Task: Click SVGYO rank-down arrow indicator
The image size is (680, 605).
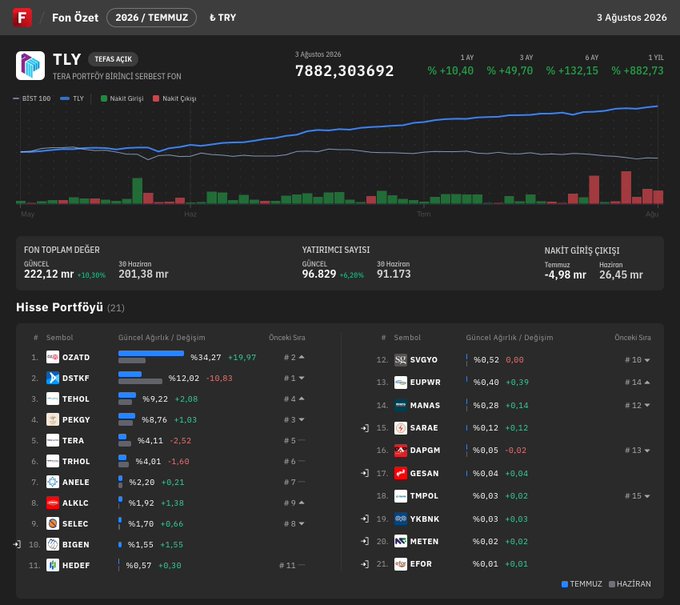Action: pos(647,360)
